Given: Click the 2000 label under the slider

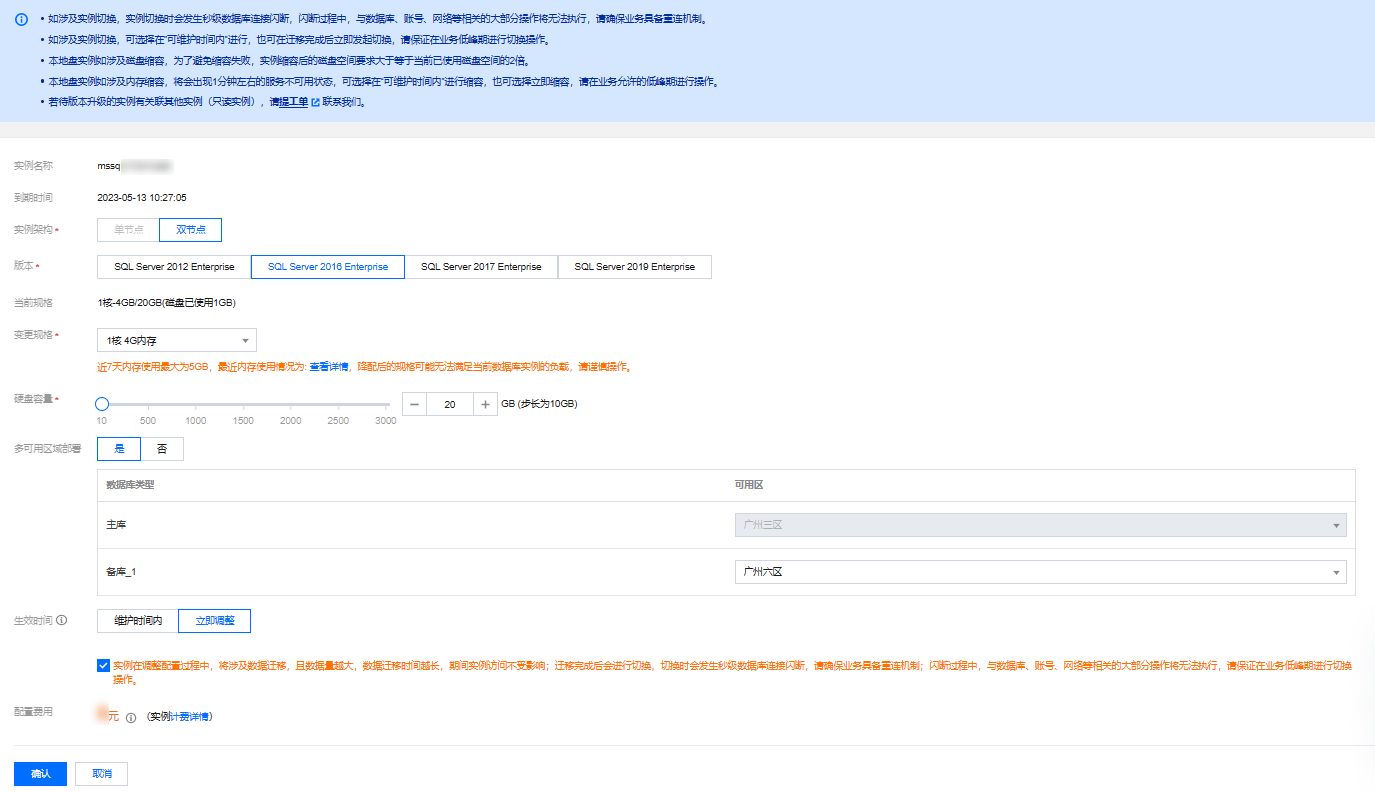Looking at the screenshot, I should 291,421.
